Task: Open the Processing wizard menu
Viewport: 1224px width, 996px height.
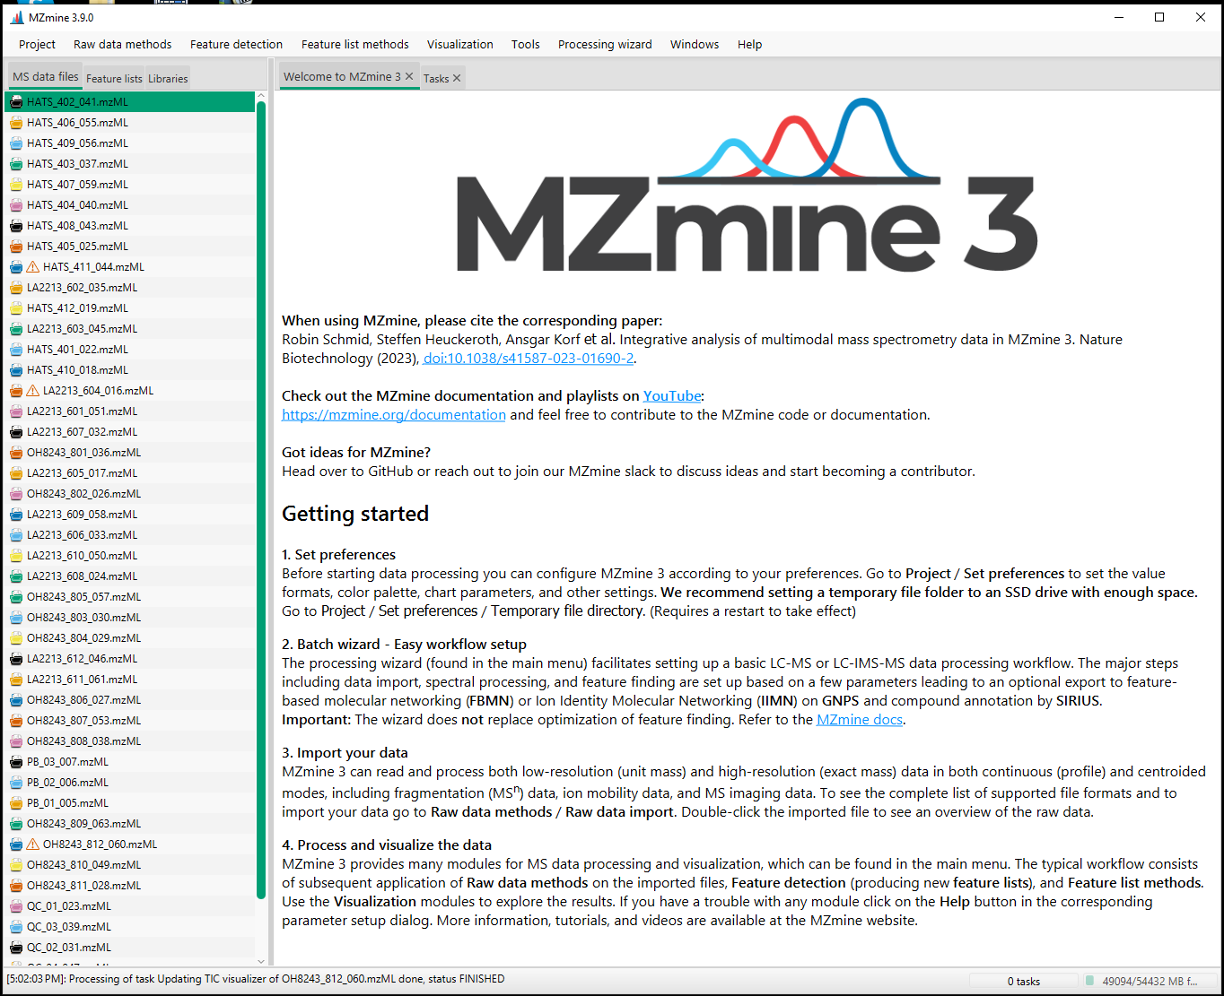Action: tap(605, 44)
